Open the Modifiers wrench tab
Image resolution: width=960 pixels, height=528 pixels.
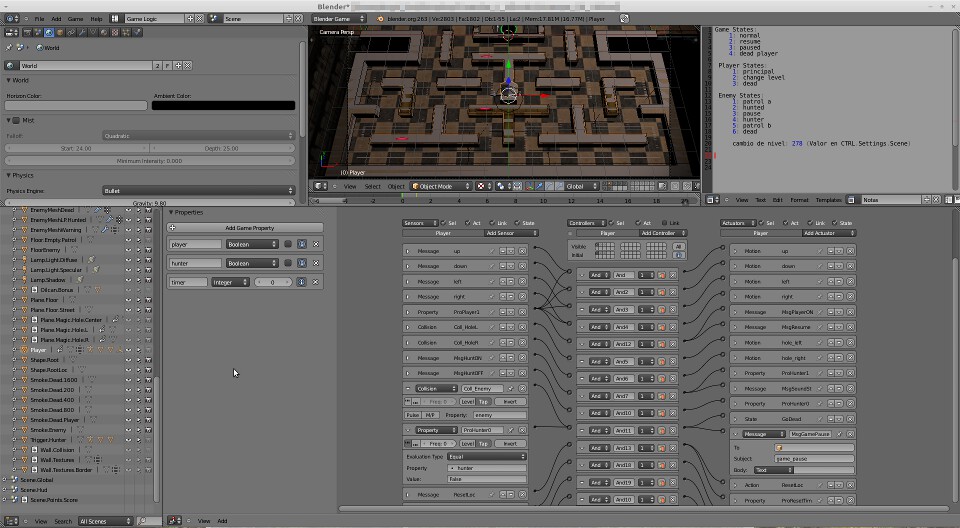pyautogui.click(x=82, y=32)
